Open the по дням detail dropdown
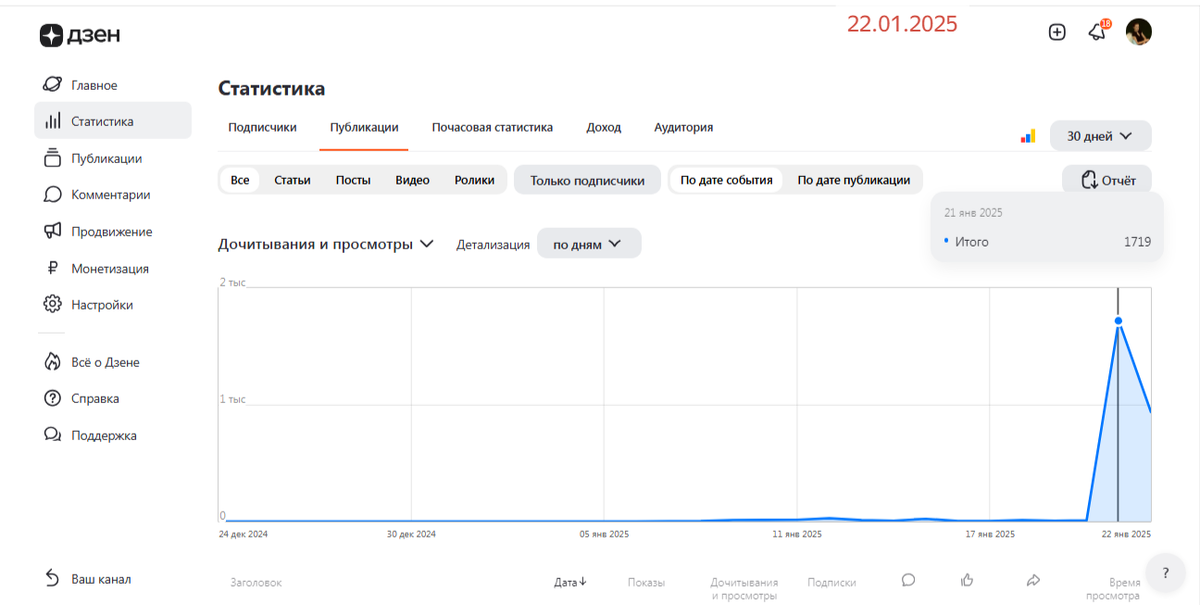 588,244
